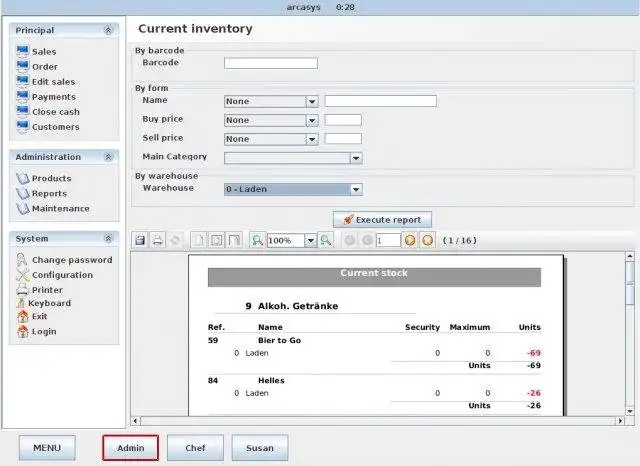Click the report vertical scrollbar thumb
Viewport: 640px width, 466px height.
(x=630, y=282)
